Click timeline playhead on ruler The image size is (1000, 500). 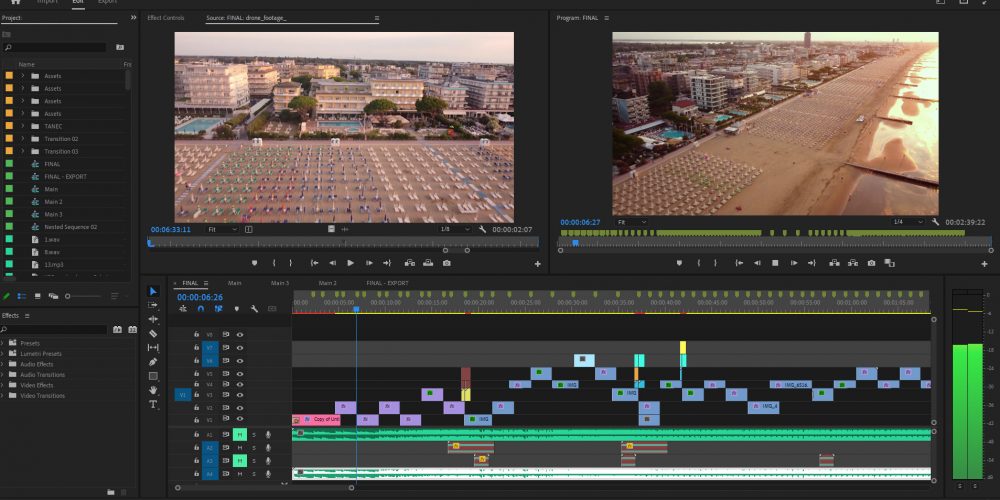tap(357, 309)
